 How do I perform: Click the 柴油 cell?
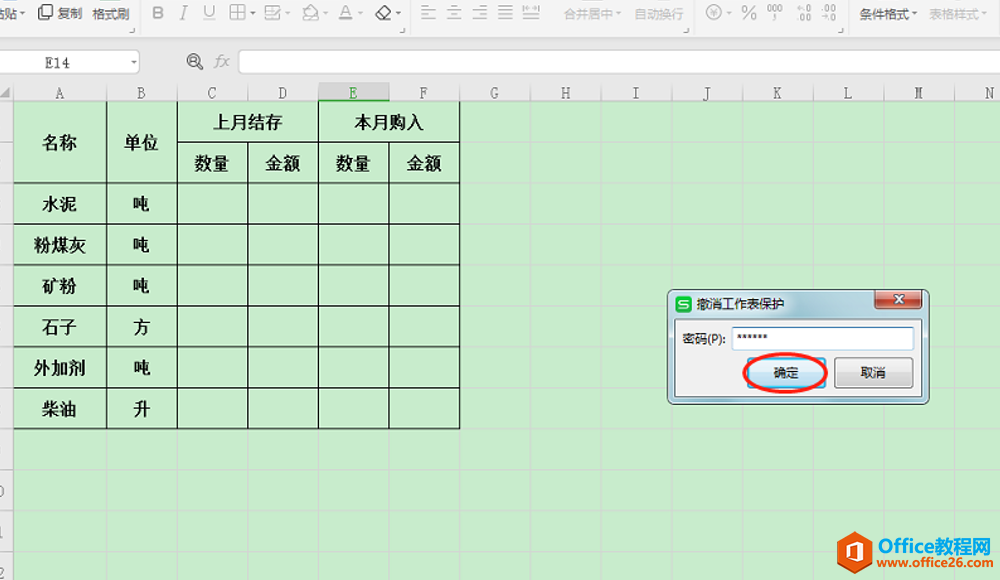coord(60,408)
